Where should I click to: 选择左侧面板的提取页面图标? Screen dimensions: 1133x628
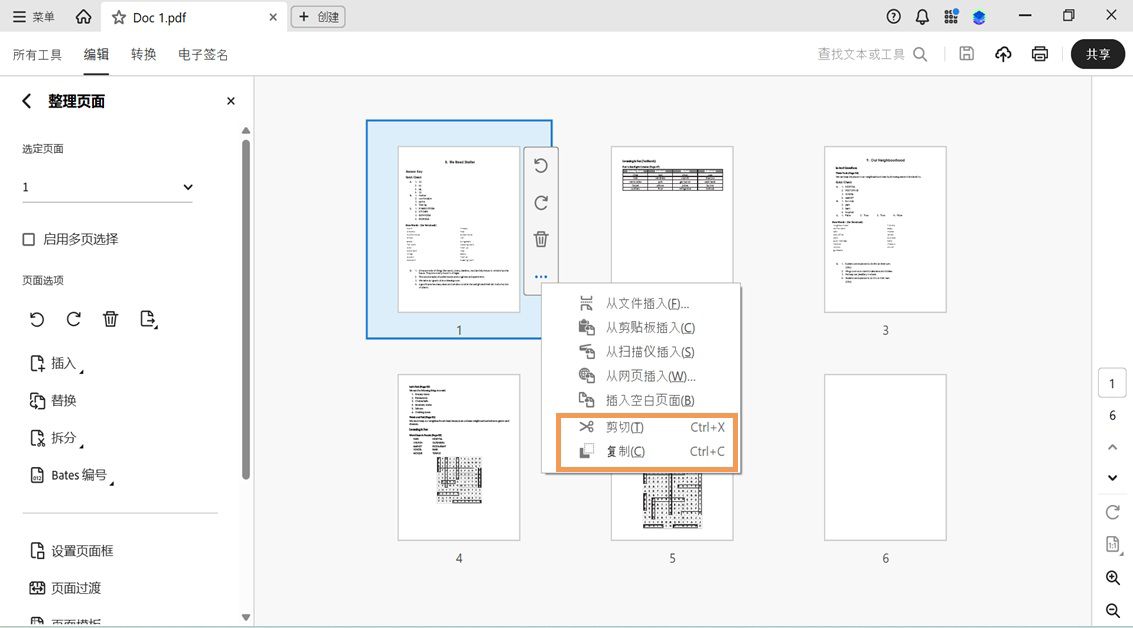(149, 318)
